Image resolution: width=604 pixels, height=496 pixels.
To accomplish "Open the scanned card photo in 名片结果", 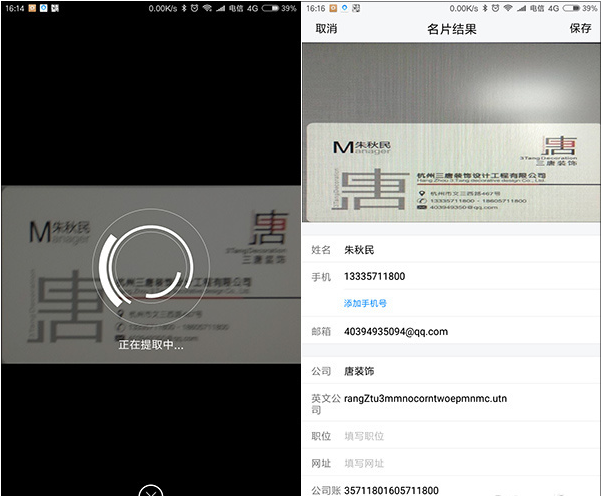I will [451, 132].
